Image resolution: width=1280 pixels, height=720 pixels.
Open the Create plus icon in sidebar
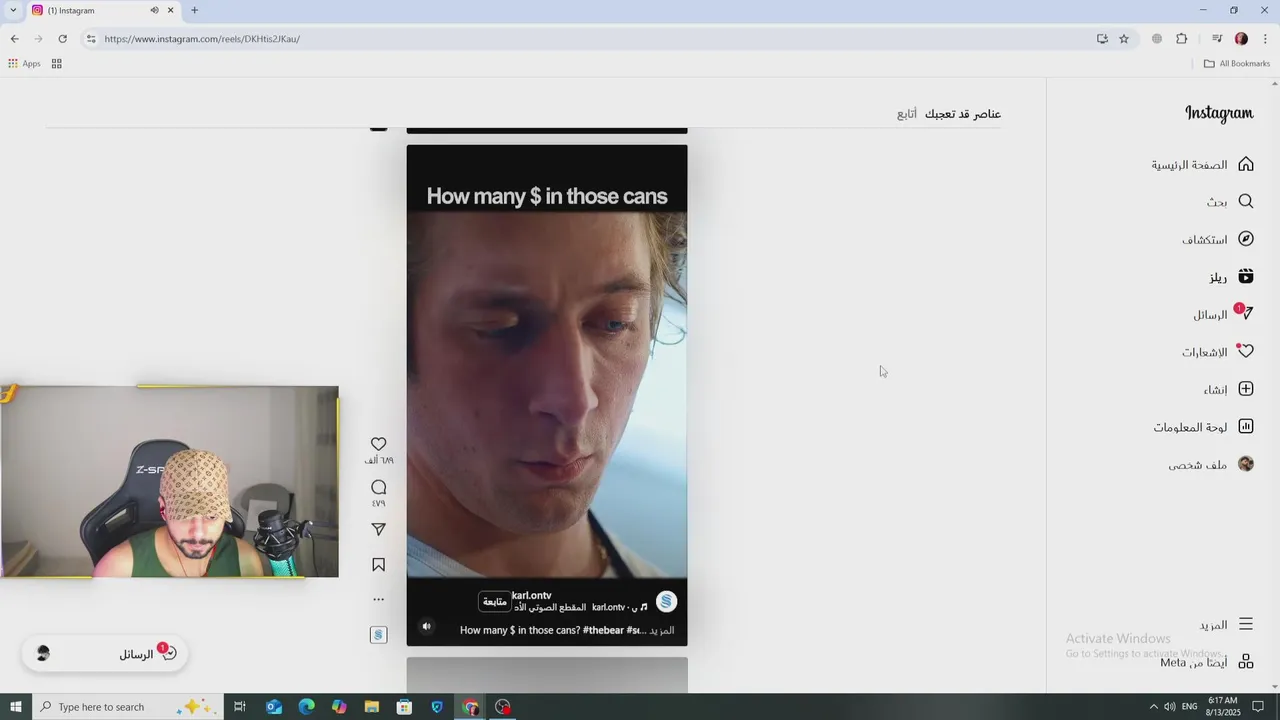tap(1246, 389)
